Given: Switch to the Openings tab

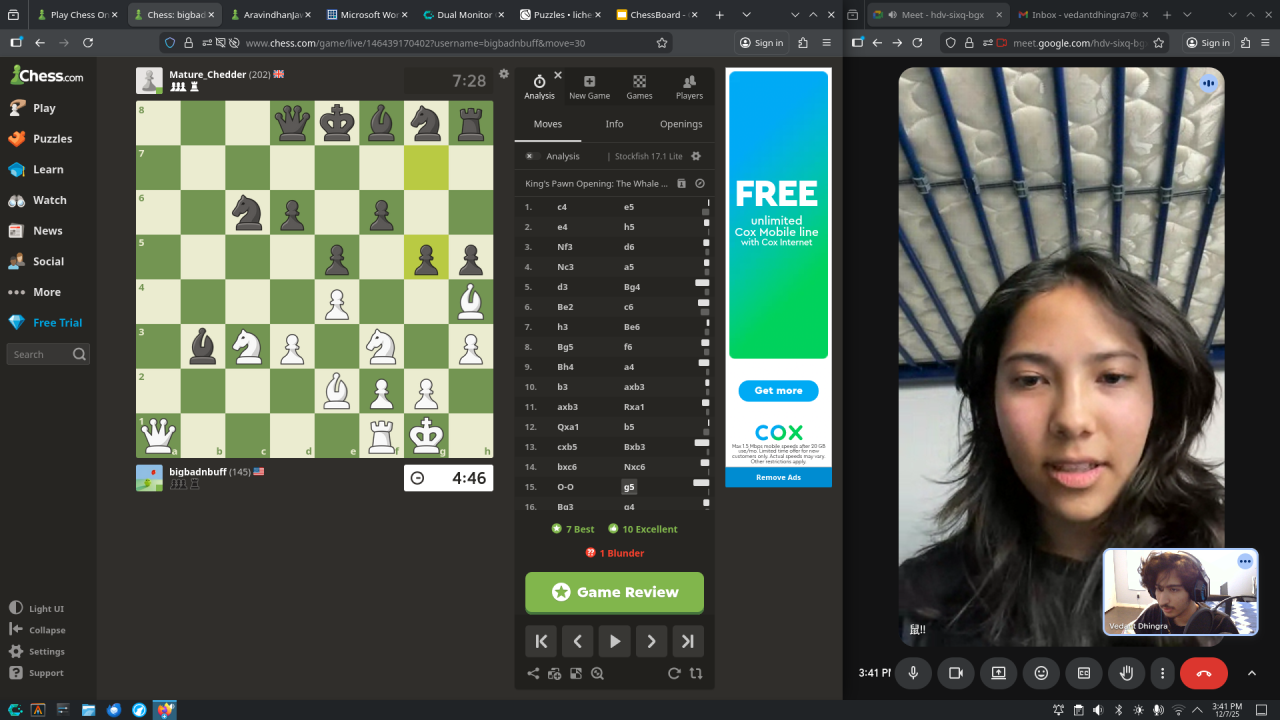Looking at the screenshot, I should pos(681,124).
